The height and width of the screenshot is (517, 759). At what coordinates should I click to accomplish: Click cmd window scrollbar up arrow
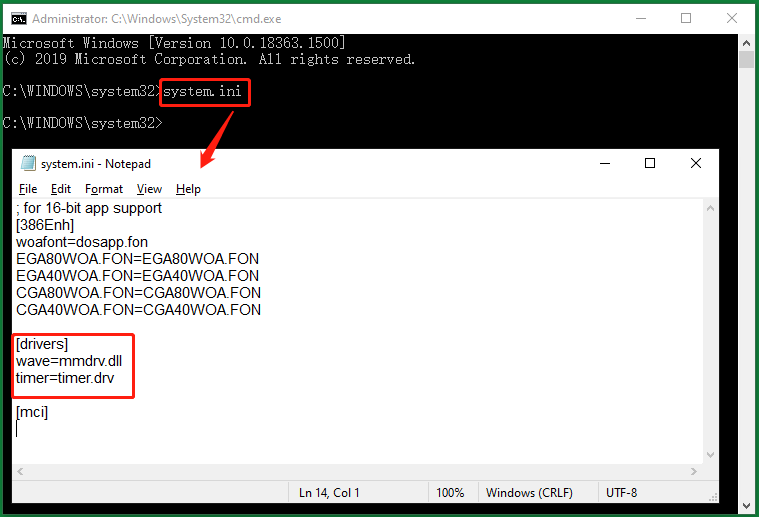(746, 43)
